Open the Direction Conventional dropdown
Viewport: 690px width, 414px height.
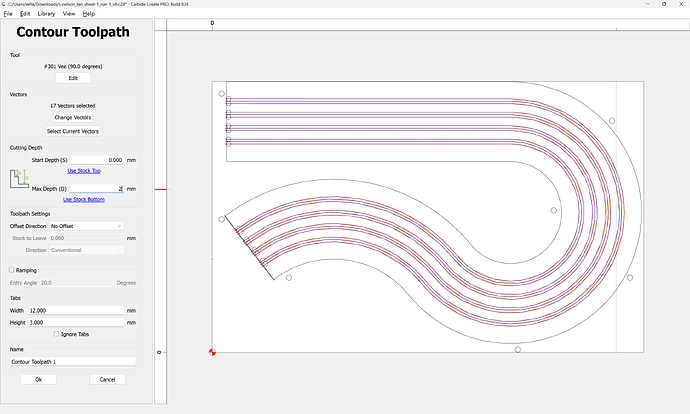(86, 249)
